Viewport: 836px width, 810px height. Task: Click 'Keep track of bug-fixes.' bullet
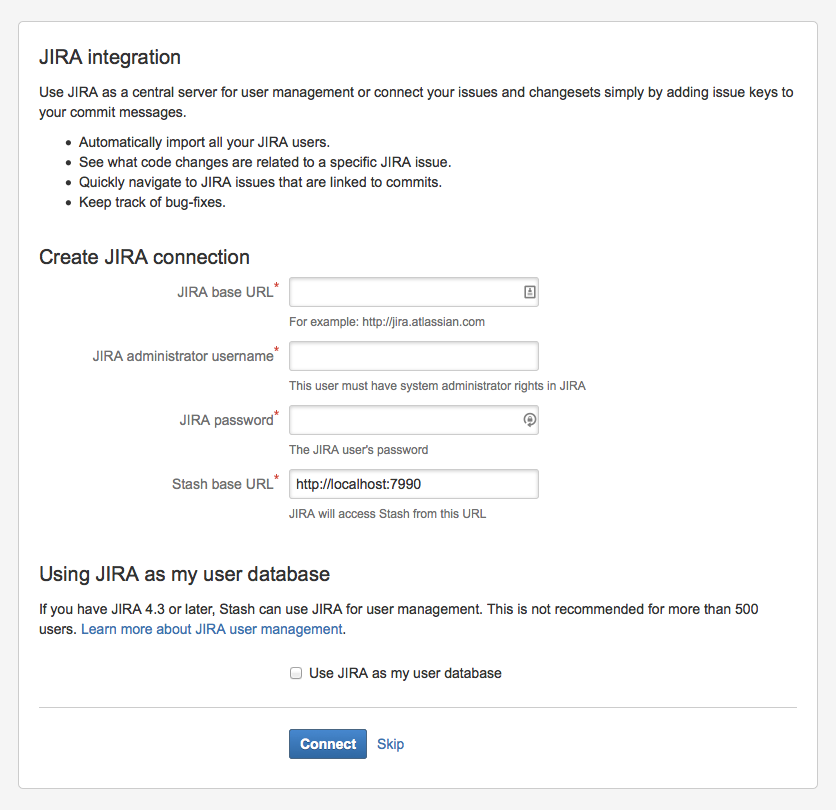point(152,203)
